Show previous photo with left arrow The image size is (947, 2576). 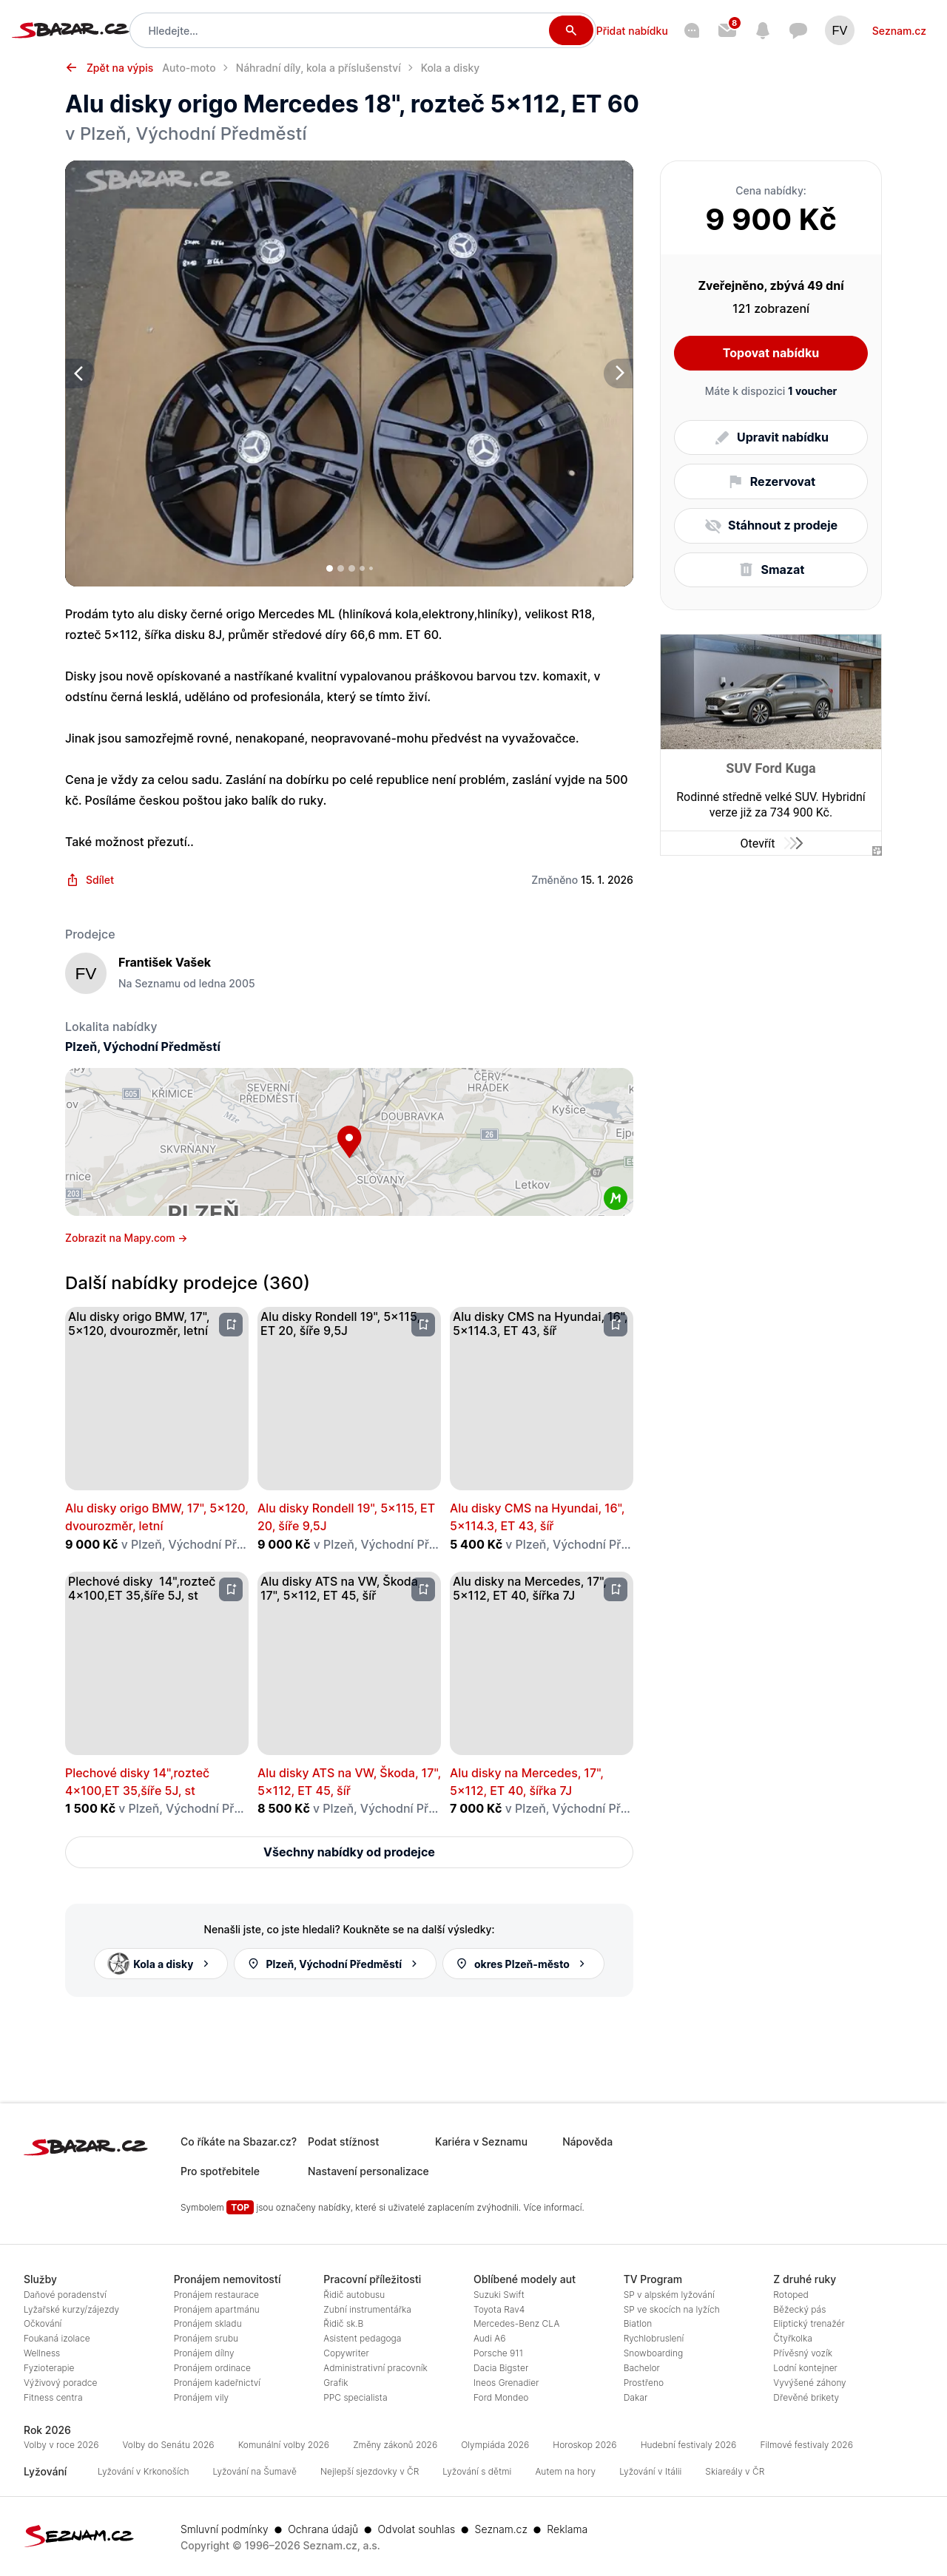click(79, 373)
